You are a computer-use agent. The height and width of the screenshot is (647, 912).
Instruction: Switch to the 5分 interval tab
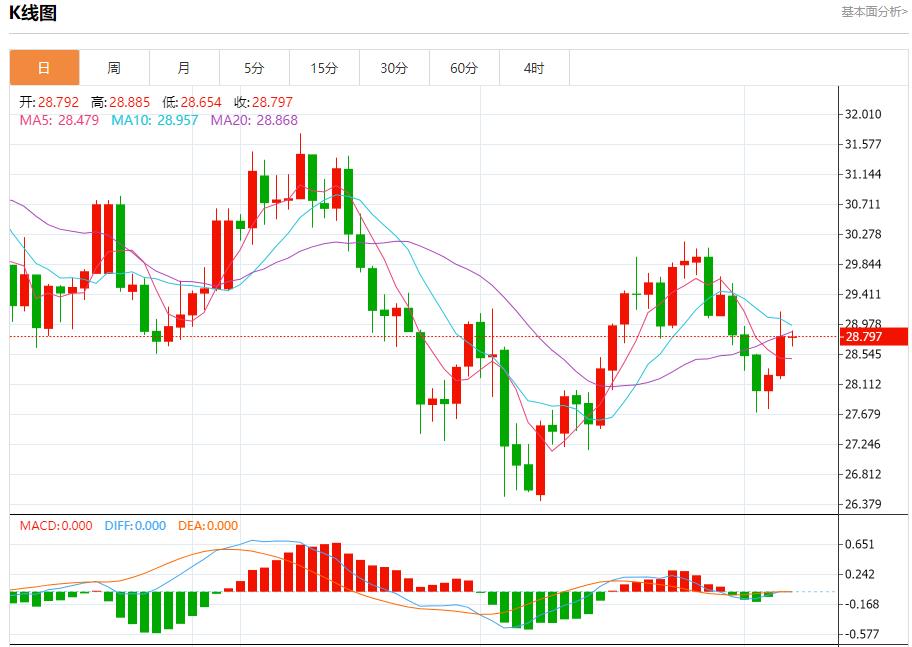tap(254, 68)
